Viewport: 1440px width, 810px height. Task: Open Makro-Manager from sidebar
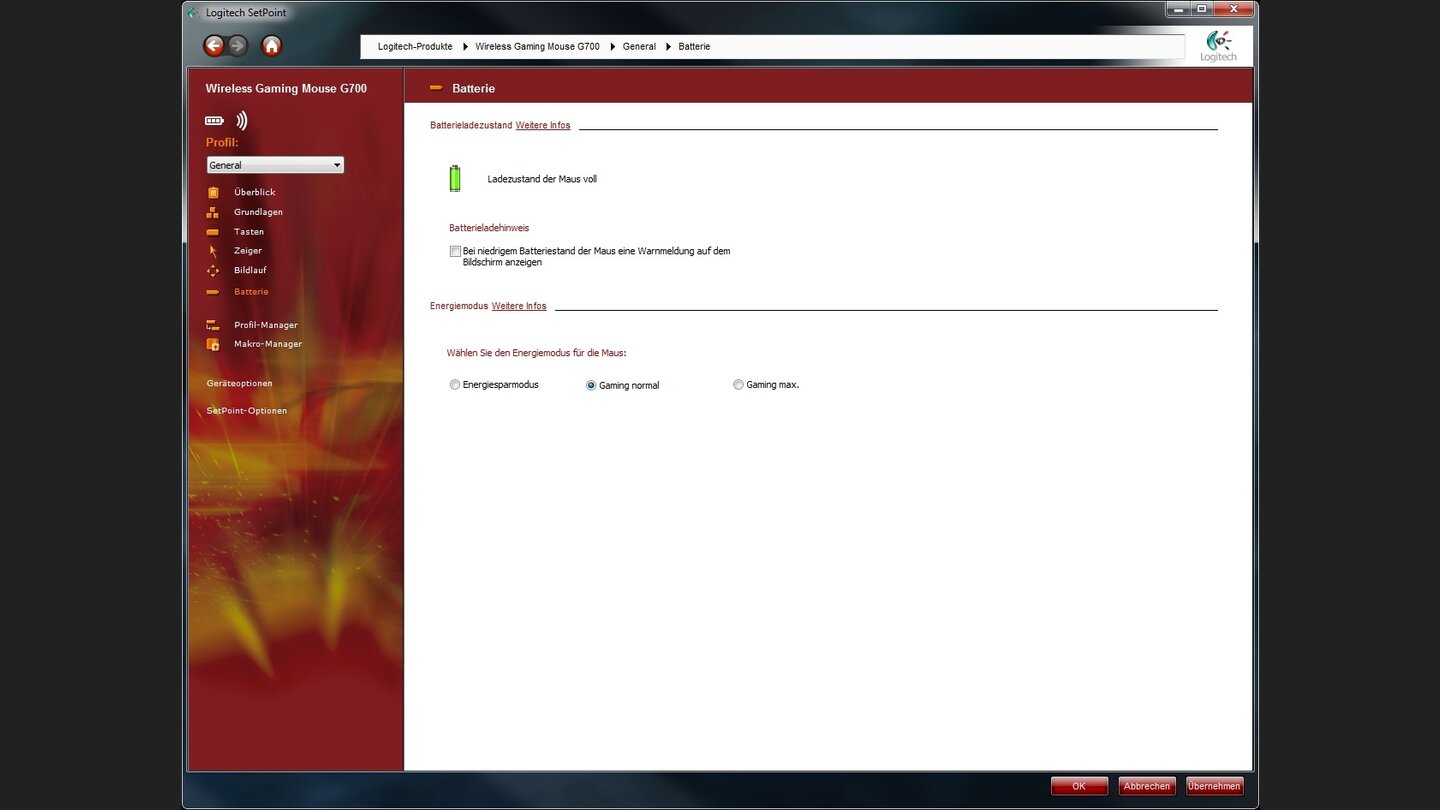click(x=268, y=344)
